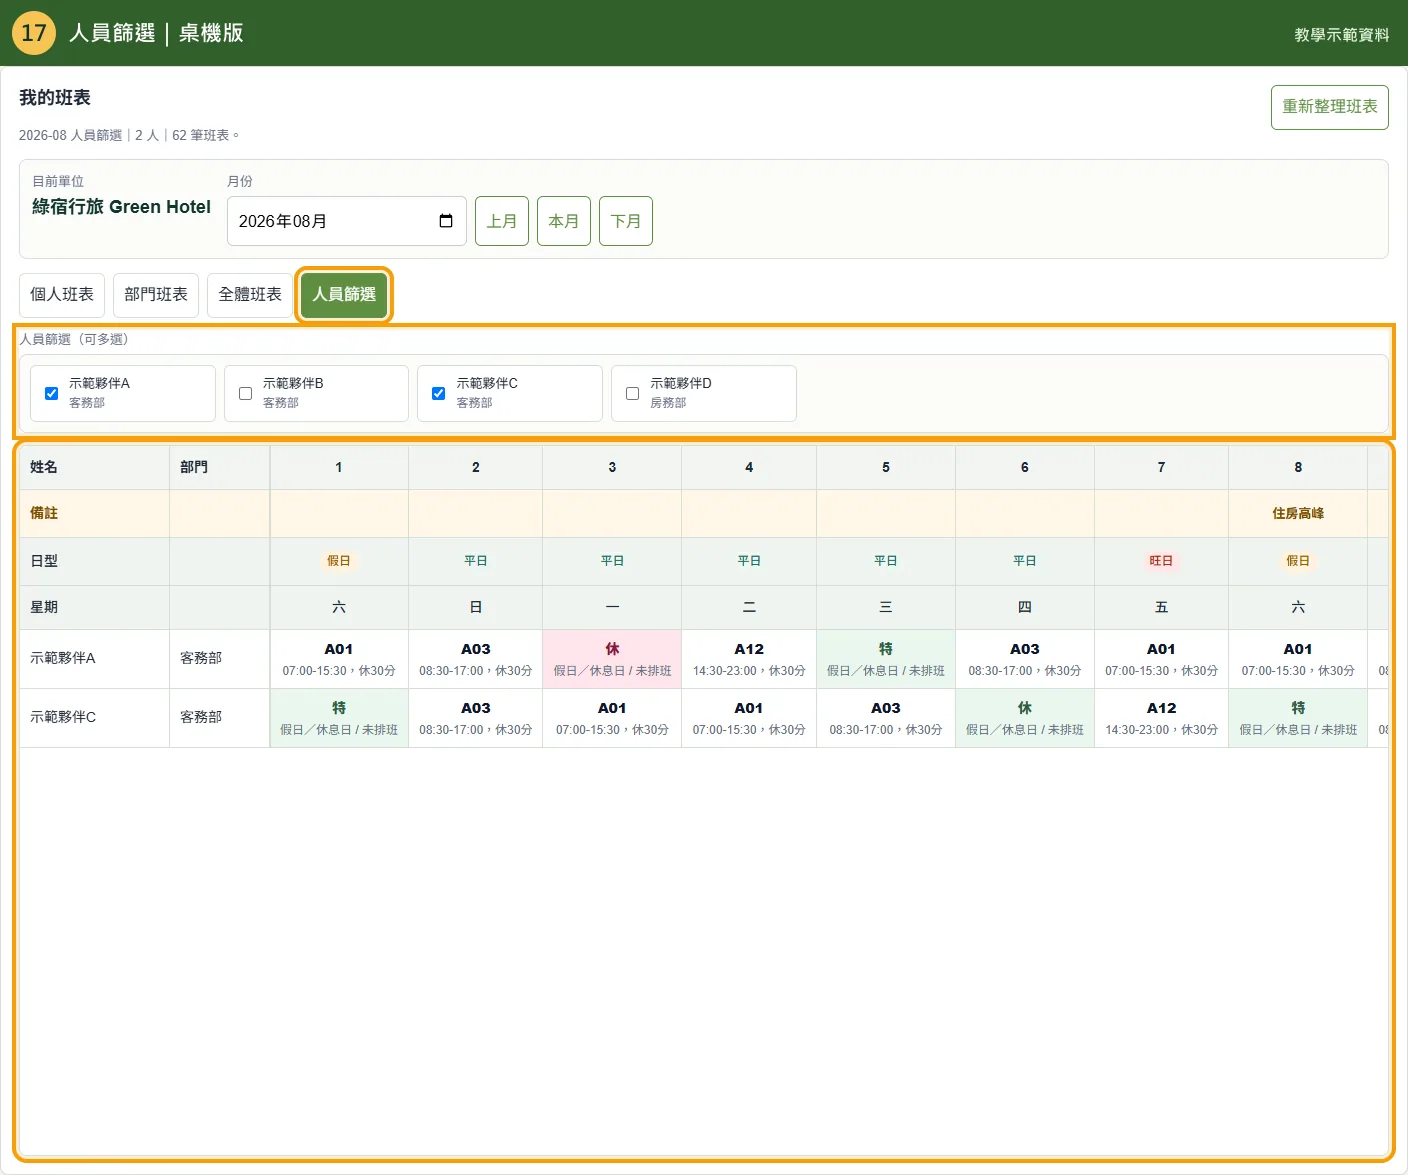Jump to current month via 本月
The image size is (1408, 1175).
pyautogui.click(x=564, y=221)
